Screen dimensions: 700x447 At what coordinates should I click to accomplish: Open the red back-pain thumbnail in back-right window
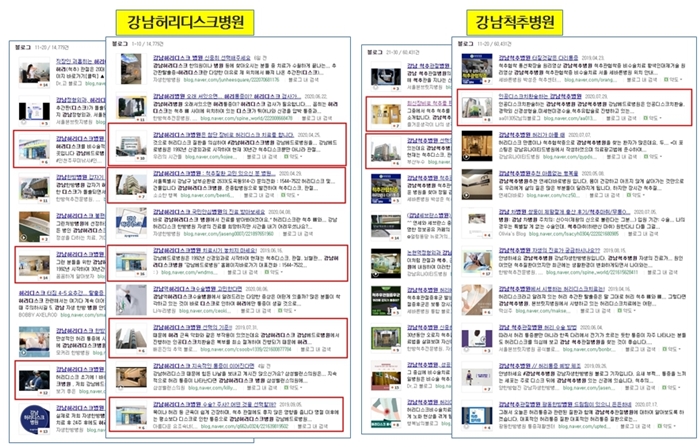(386, 413)
